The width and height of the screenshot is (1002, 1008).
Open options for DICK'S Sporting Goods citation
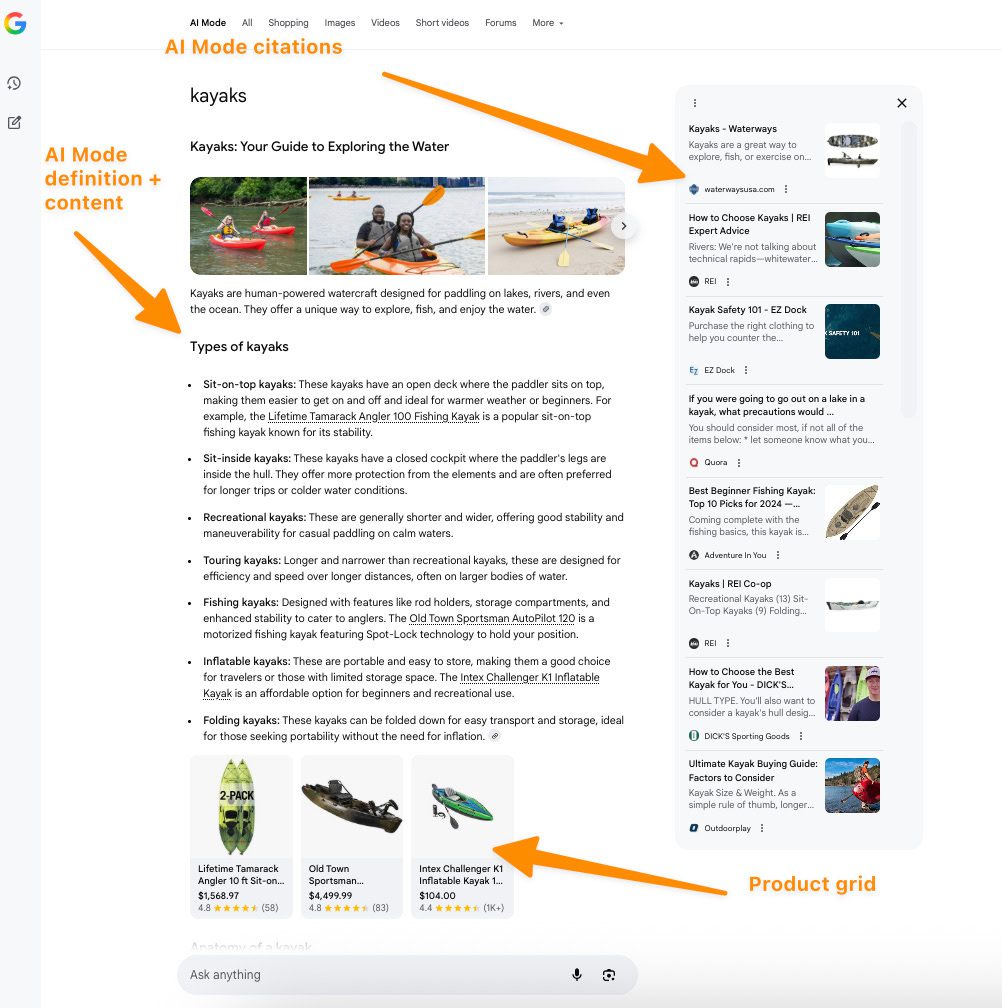[x=801, y=736]
